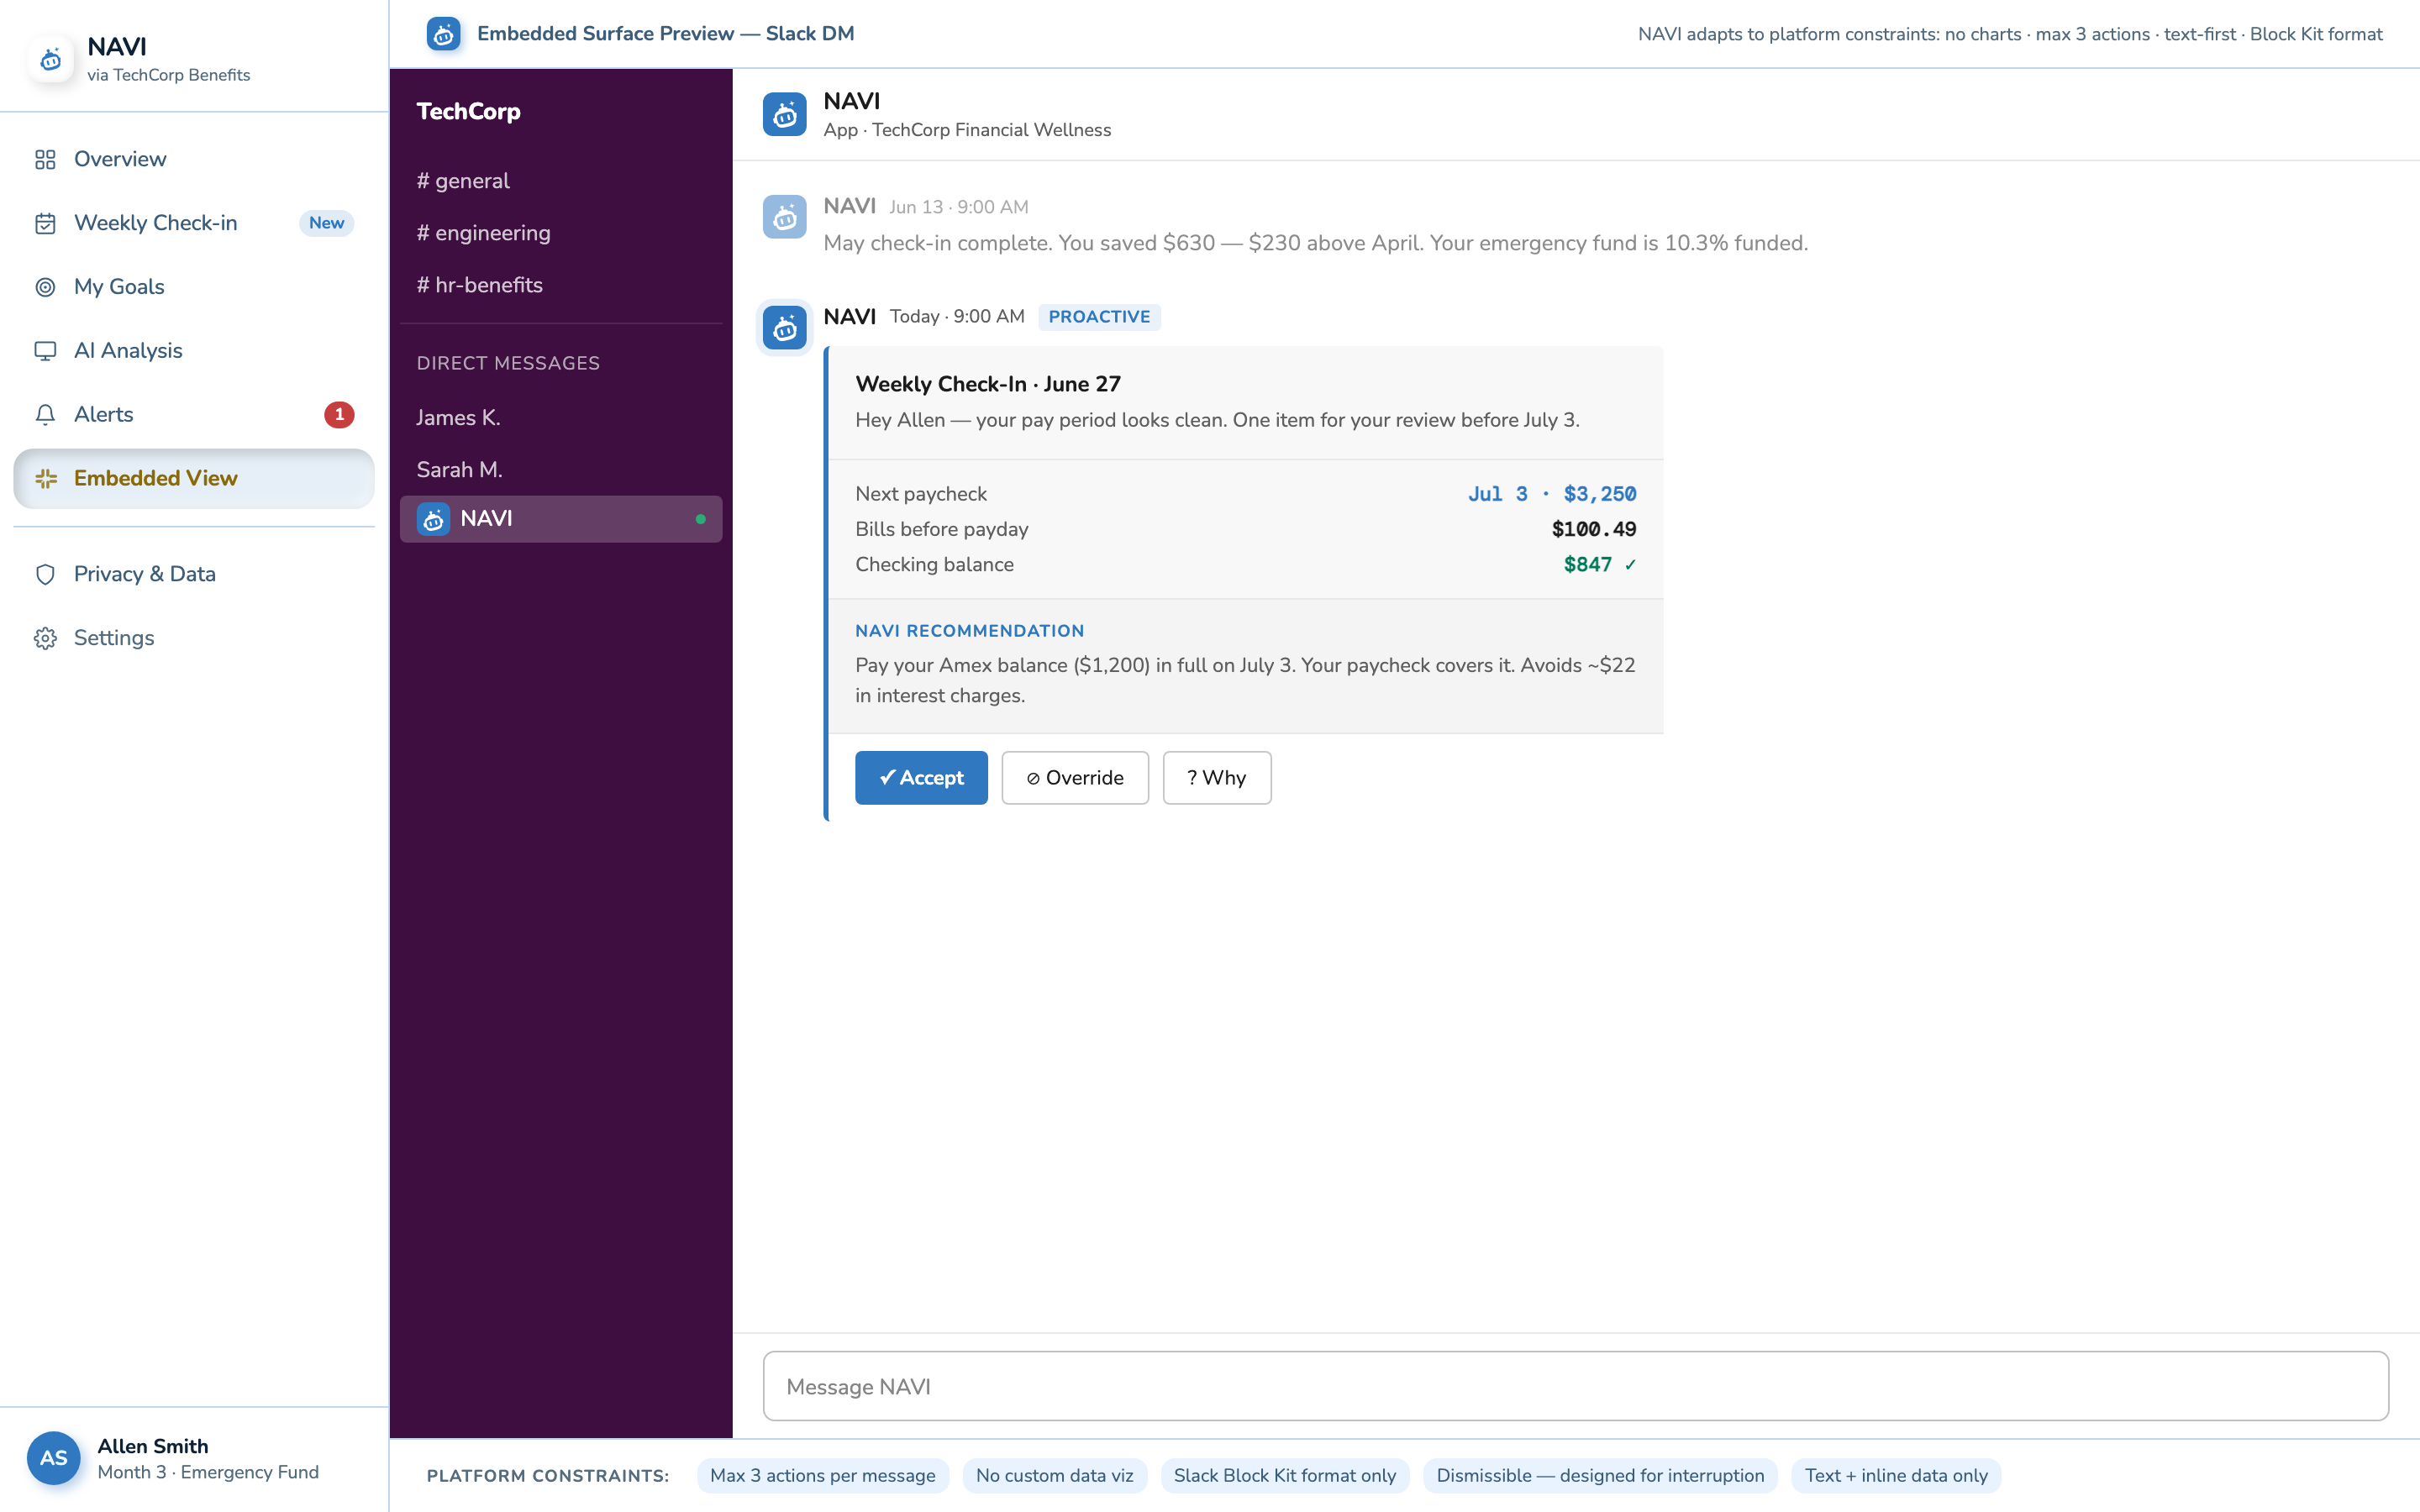This screenshot has height=1512, width=2420.
Task: Click the Slack Block Kit format only chip
Action: (1284, 1475)
